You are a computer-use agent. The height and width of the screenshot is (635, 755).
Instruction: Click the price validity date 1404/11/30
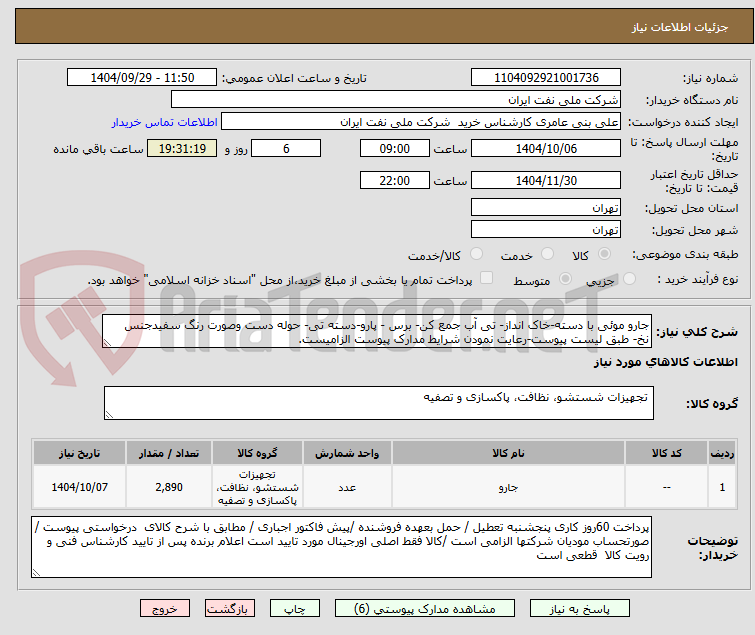[546, 181]
